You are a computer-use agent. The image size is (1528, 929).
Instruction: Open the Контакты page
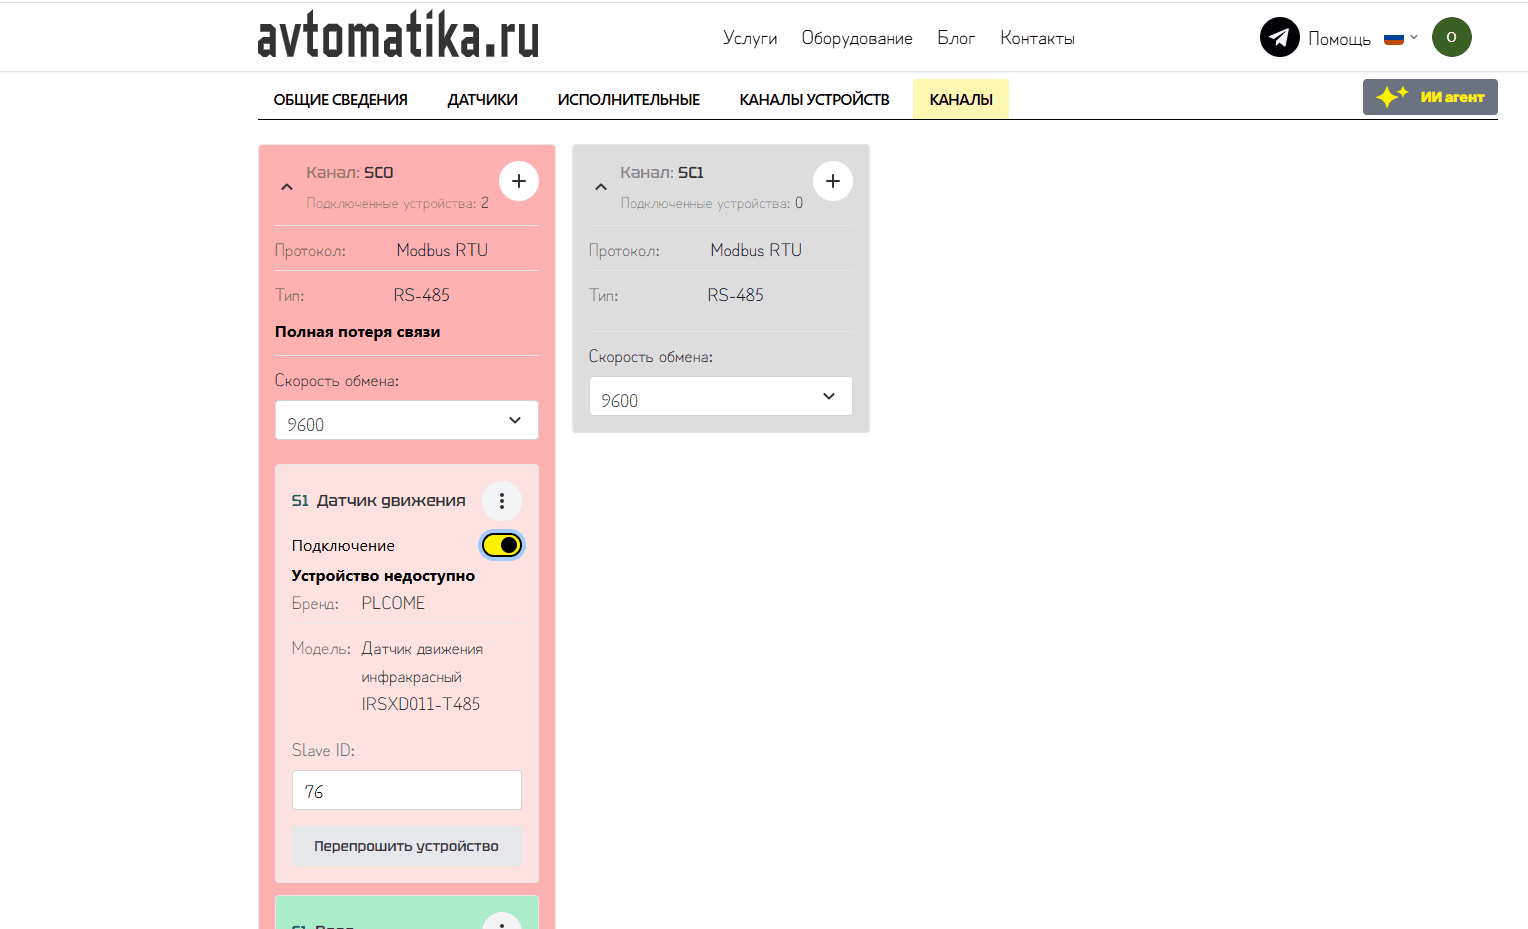pyautogui.click(x=1037, y=38)
